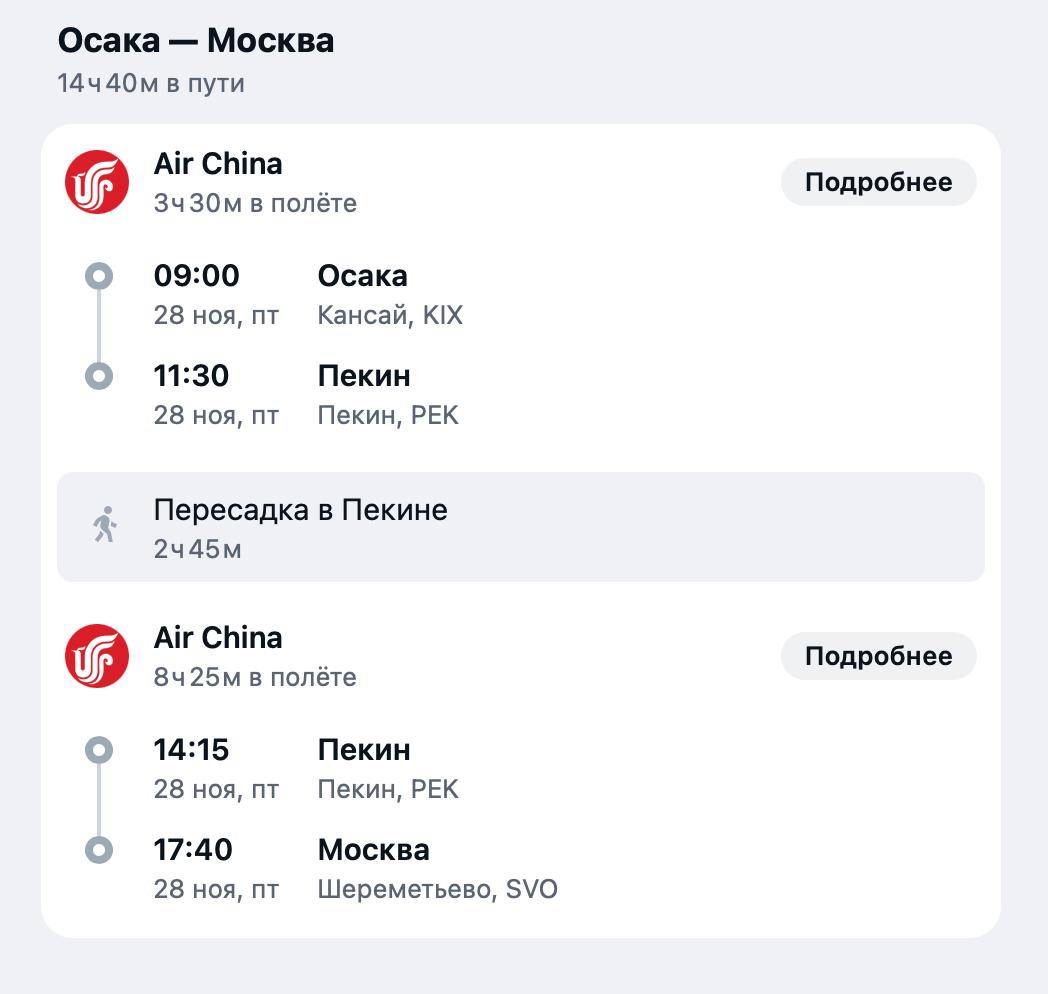This screenshot has width=1048, height=994.
Task: Select the 09:00 departure time
Action: (196, 275)
